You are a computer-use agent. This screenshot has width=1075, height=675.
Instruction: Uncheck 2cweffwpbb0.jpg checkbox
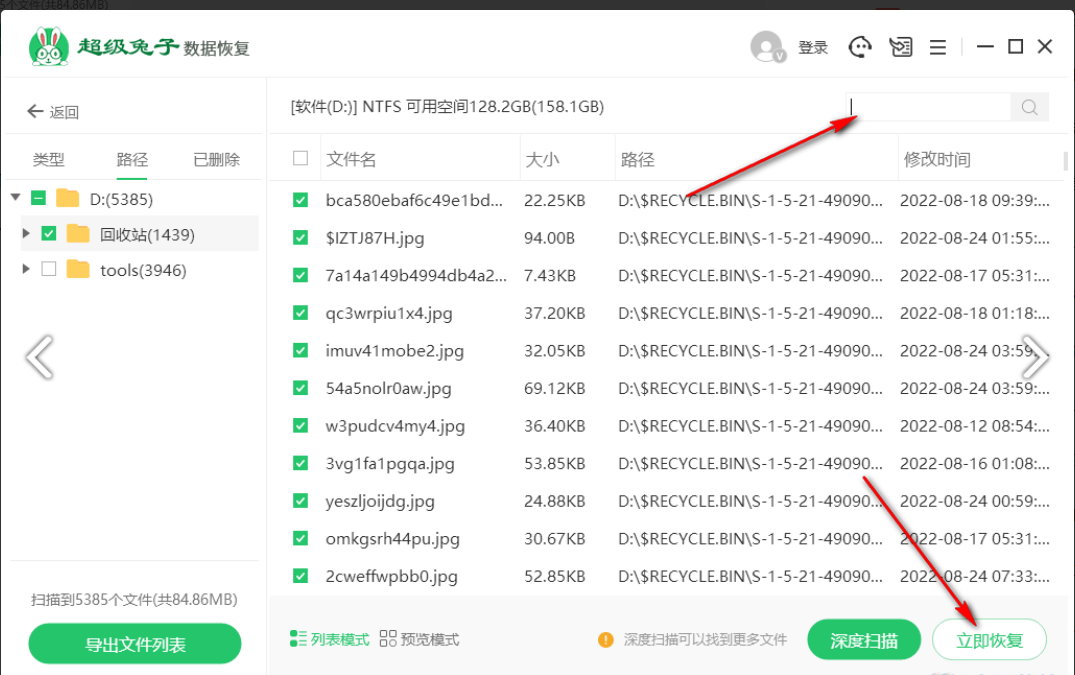(300, 576)
